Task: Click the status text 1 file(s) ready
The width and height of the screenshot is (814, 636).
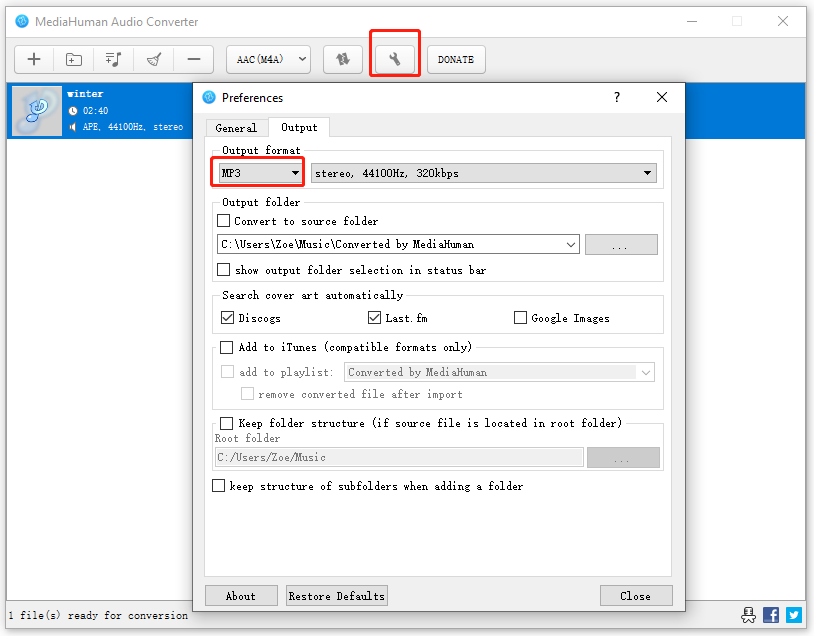Action: tap(99, 615)
